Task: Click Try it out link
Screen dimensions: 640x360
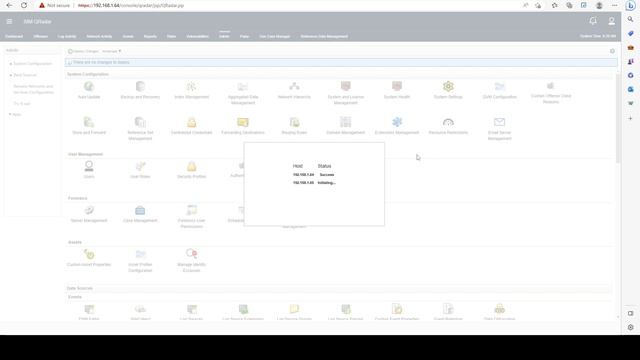Action: point(22,104)
